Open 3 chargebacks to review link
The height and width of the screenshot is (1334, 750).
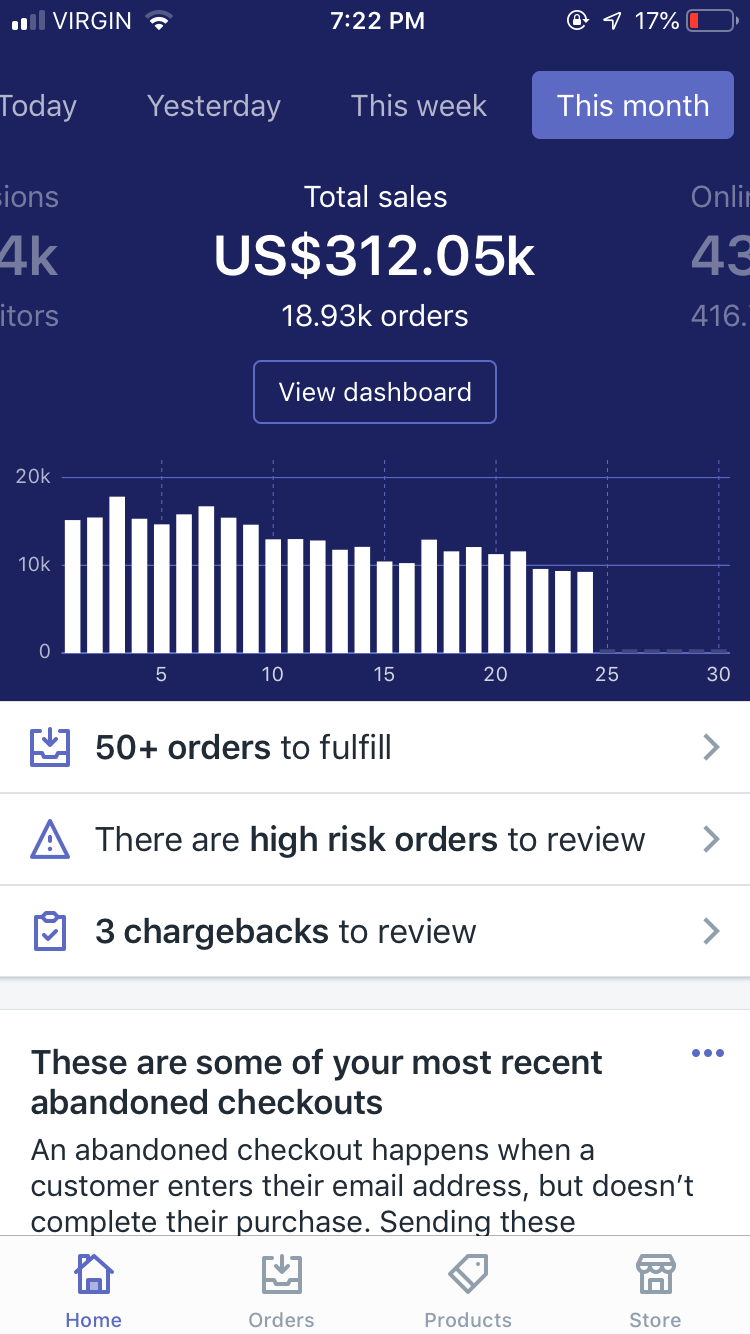285,931
